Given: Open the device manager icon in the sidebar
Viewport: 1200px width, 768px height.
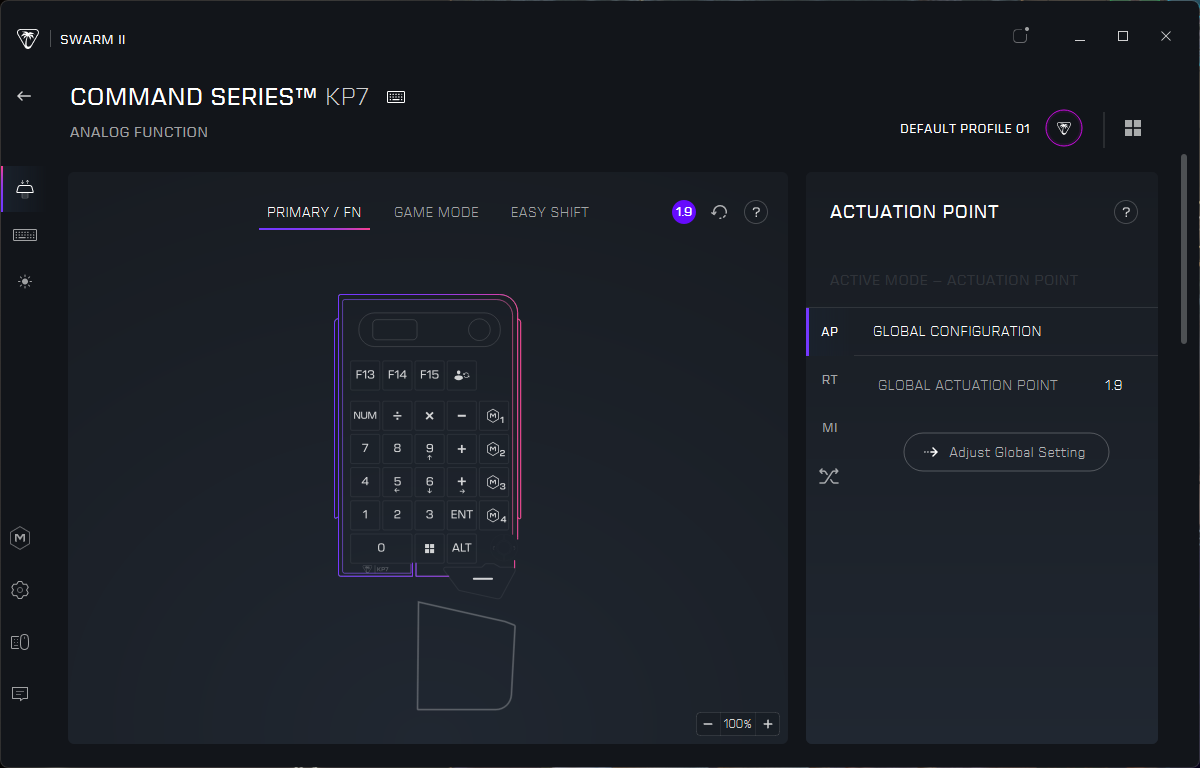Looking at the screenshot, I should click(x=20, y=642).
